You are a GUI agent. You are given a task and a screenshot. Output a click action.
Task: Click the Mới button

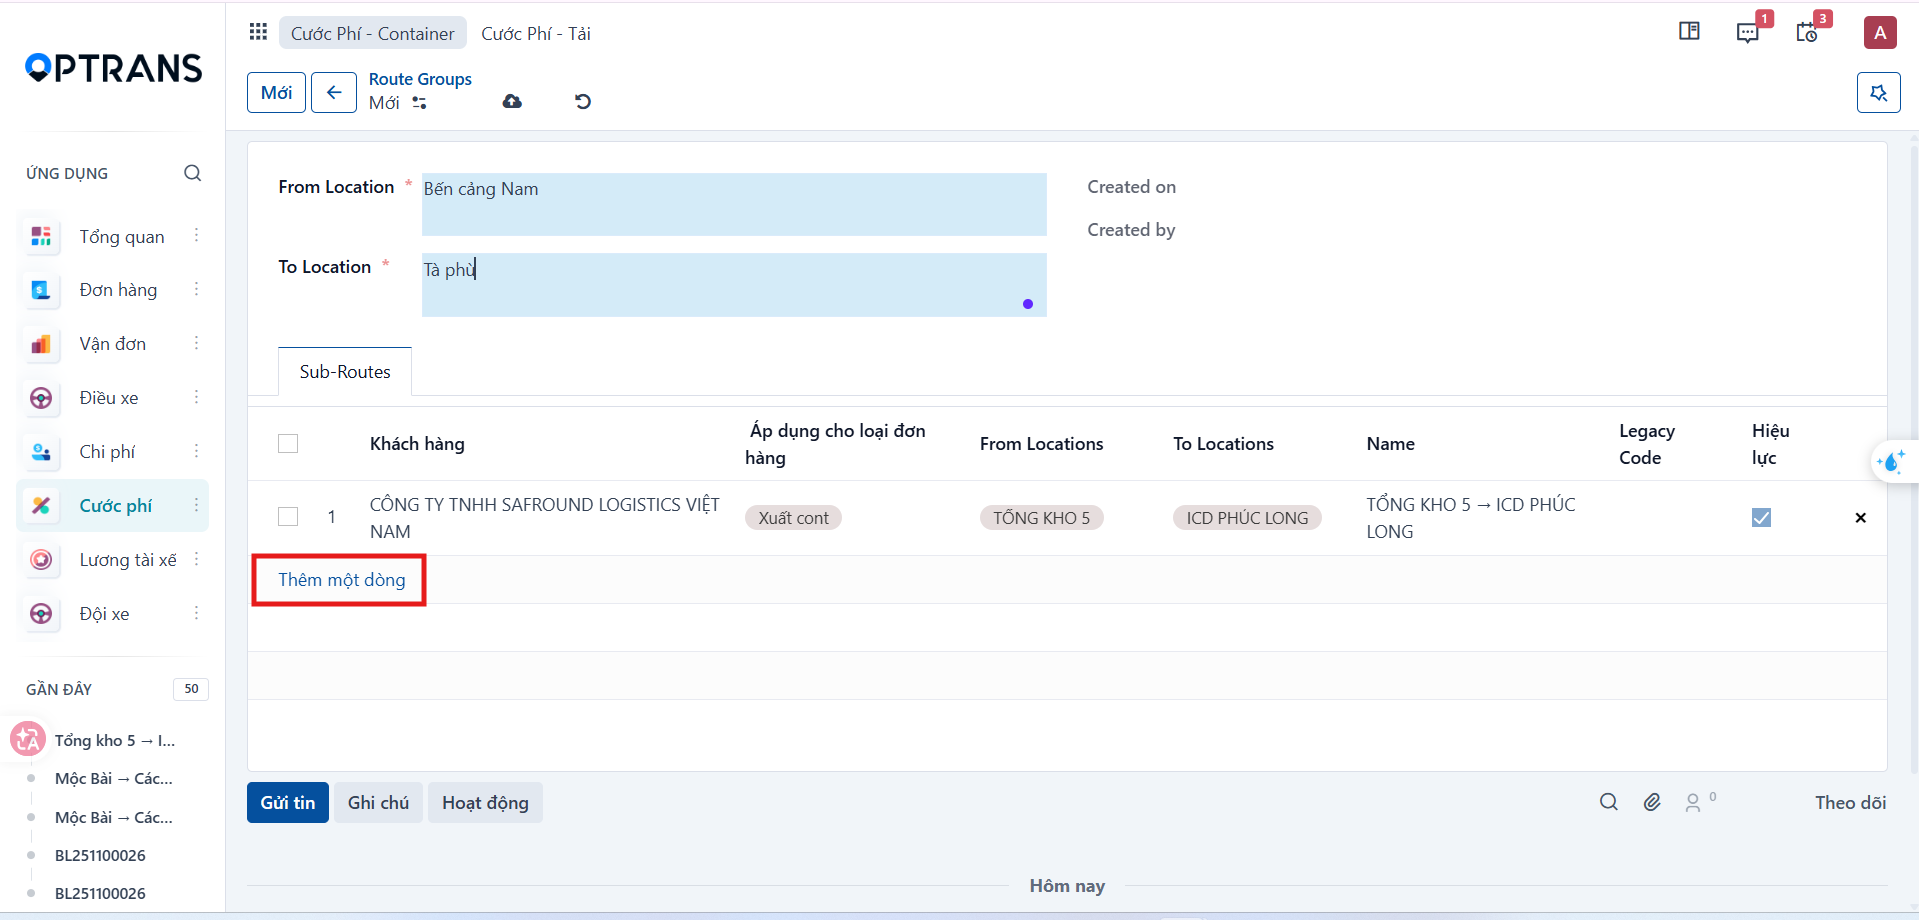pos(276,93)
